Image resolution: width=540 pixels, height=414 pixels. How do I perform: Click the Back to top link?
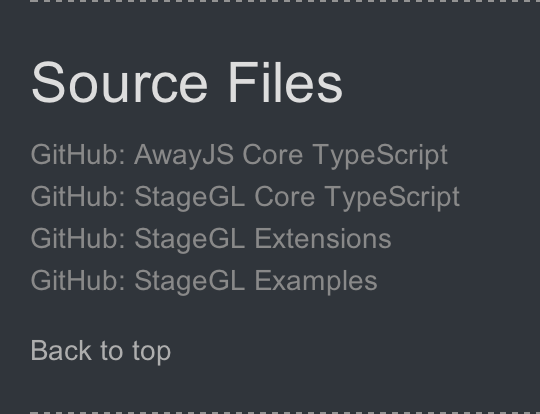tap(101, 351)
